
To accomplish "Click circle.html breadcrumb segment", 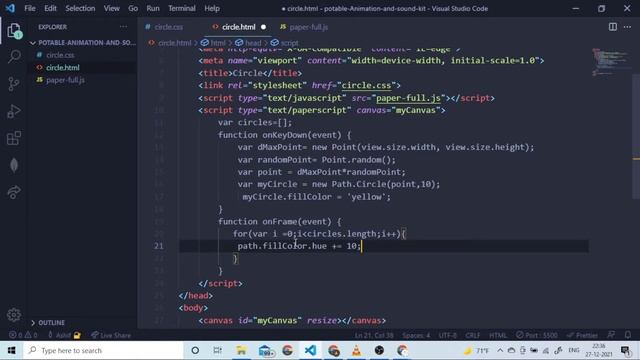I will click(174, 42).
